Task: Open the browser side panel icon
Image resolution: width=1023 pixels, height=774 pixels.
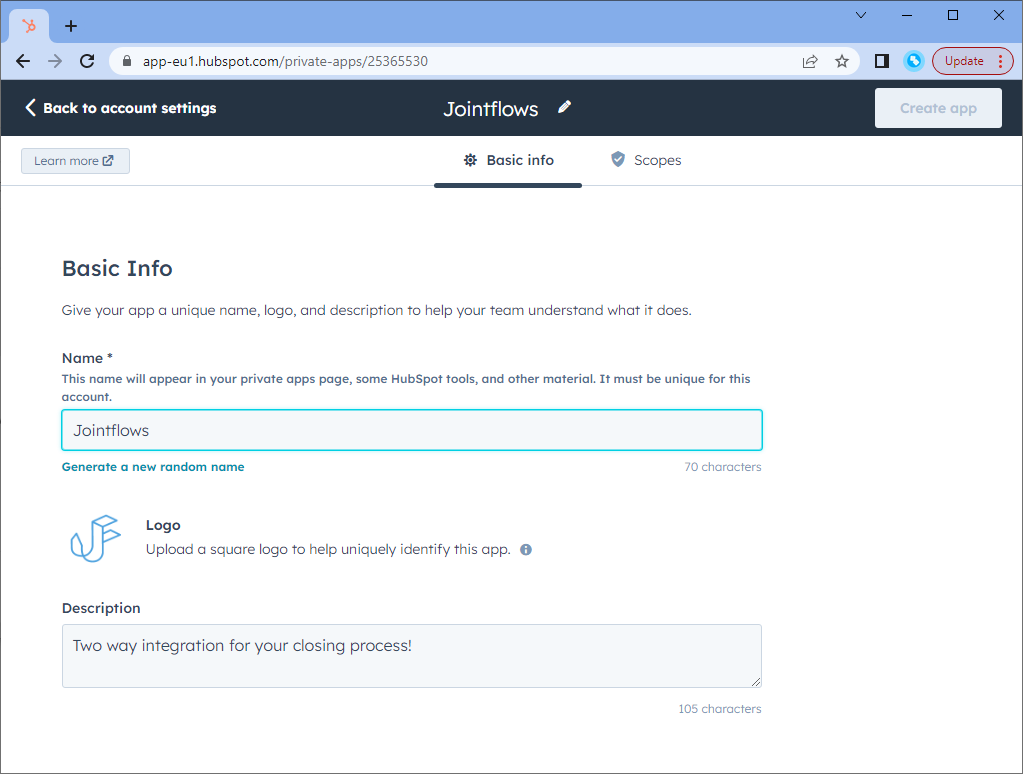Action: [881, 61]
